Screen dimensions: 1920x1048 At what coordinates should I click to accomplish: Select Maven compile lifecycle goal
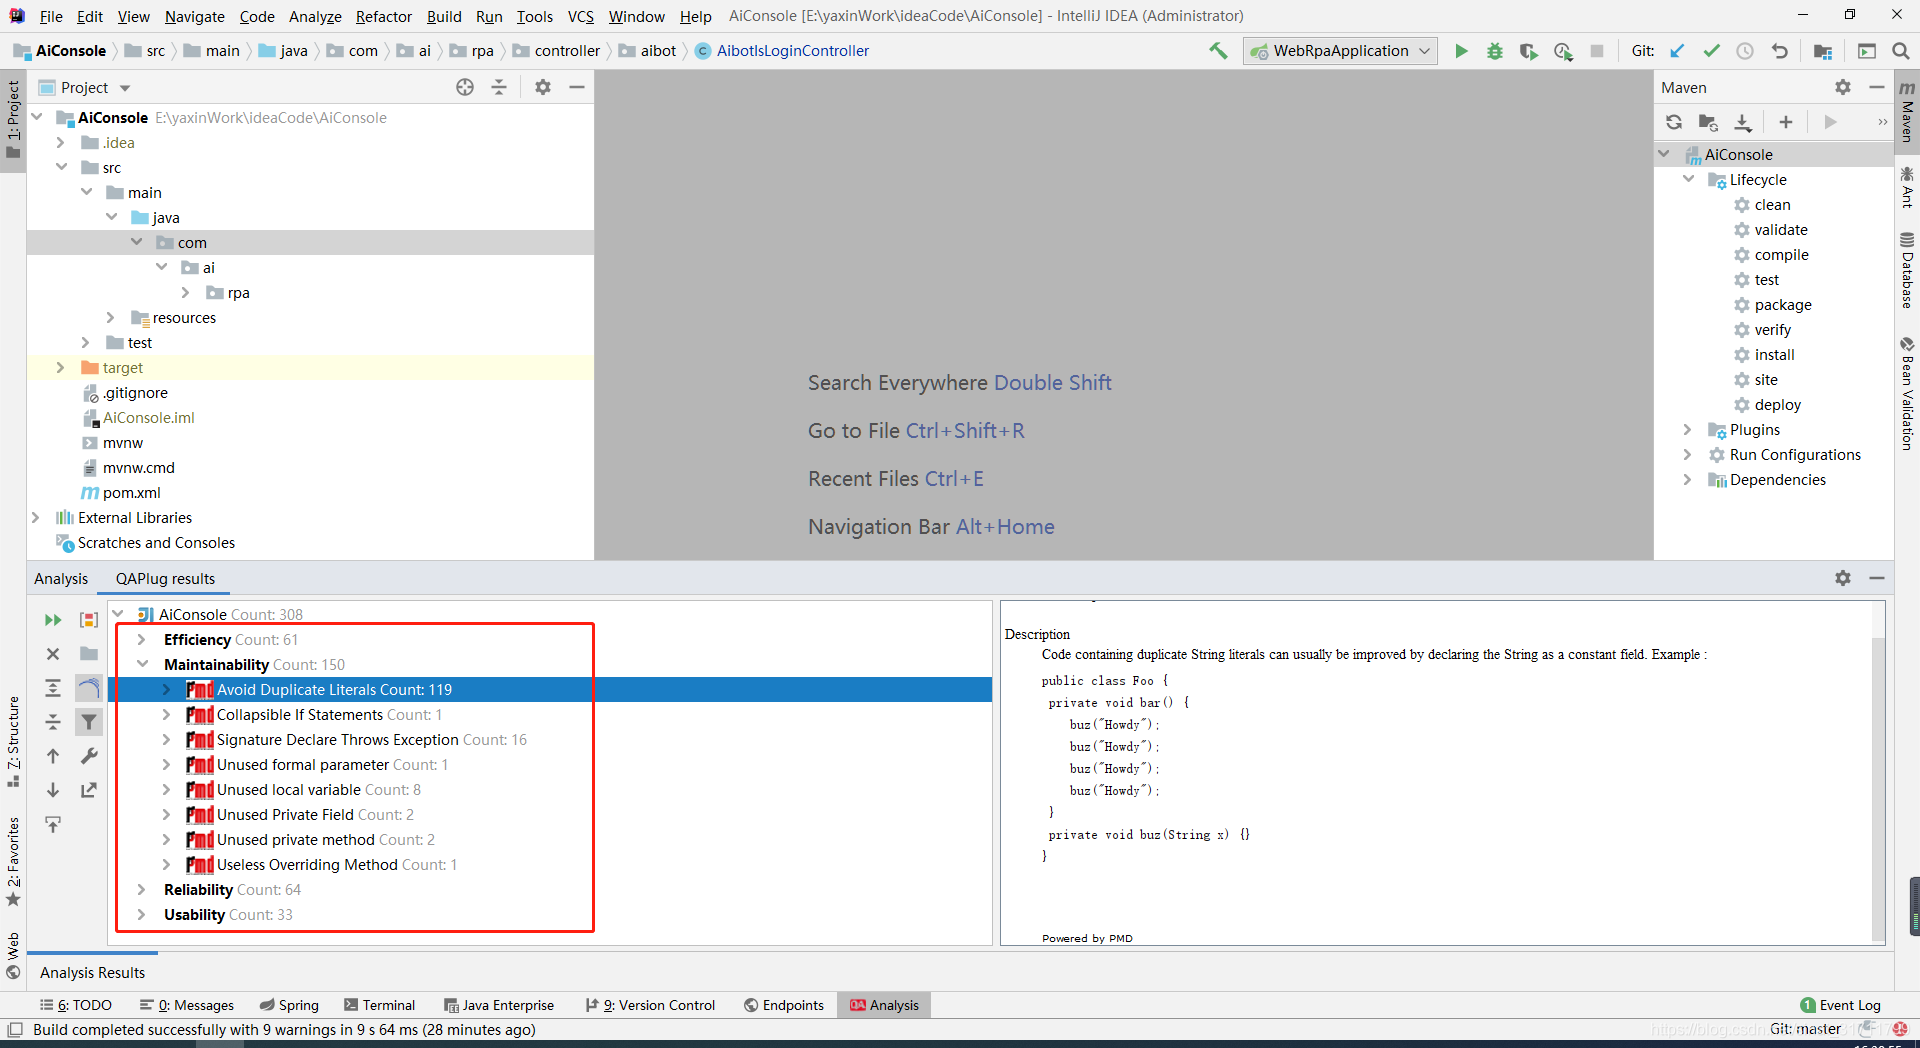coord(1781,255)
